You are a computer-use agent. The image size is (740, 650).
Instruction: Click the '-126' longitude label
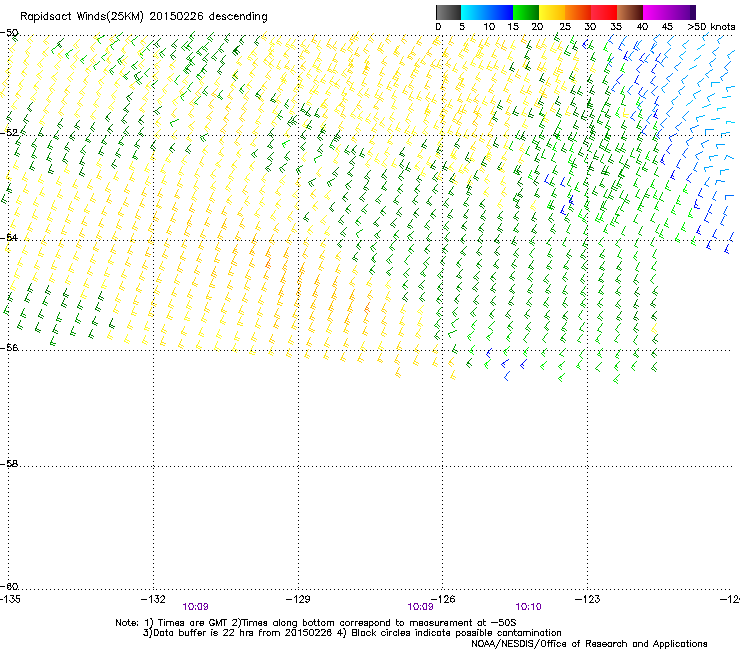click(x=443, y=599)
